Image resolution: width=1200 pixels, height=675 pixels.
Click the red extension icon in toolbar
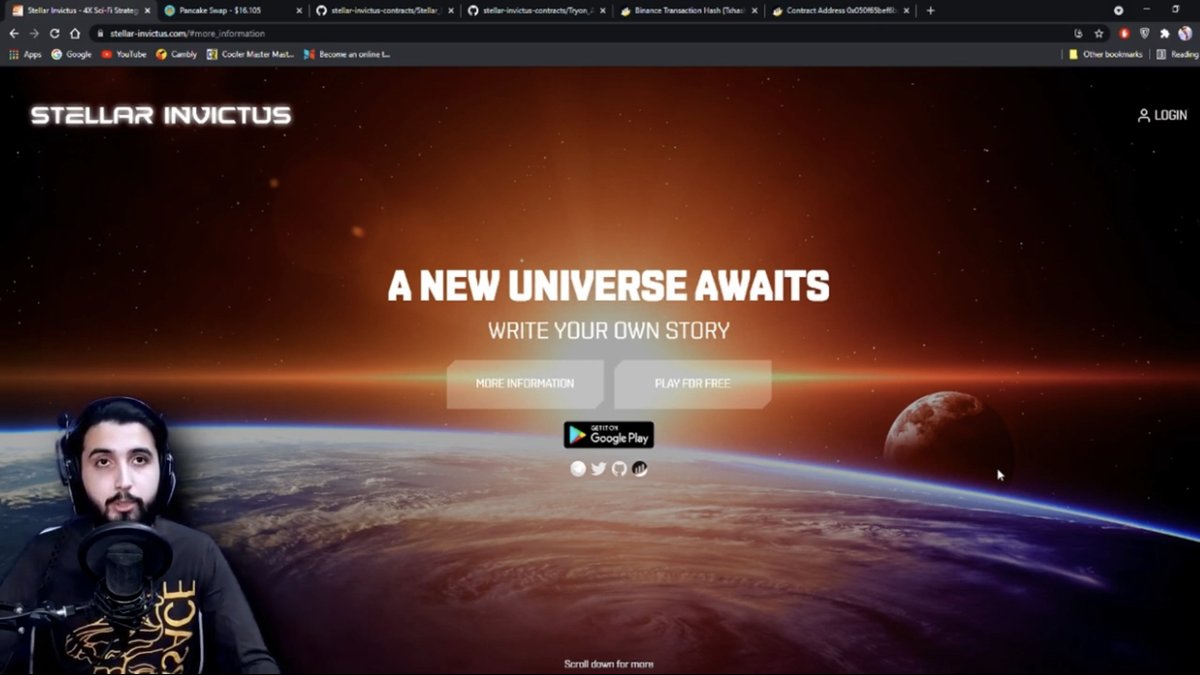click(1124, 33)
